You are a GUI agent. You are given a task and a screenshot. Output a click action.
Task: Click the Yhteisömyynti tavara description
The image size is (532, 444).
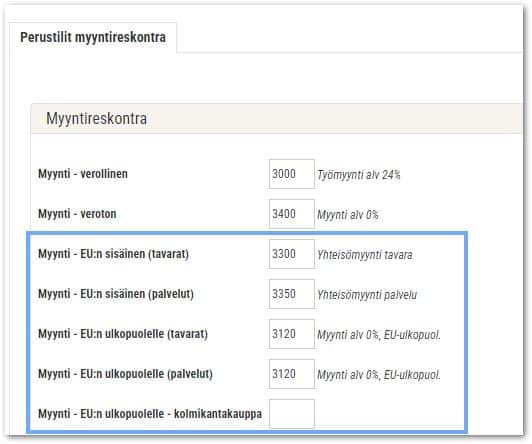365,255
